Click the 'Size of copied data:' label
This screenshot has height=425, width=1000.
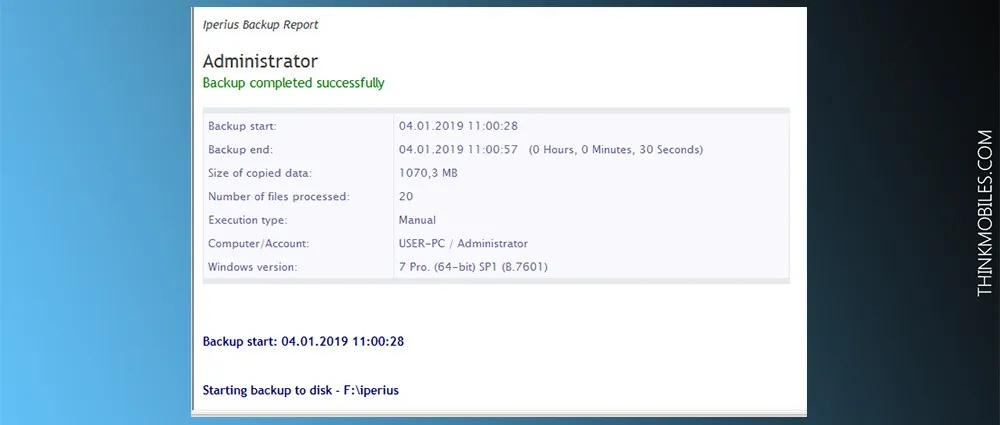pos(260,173)
